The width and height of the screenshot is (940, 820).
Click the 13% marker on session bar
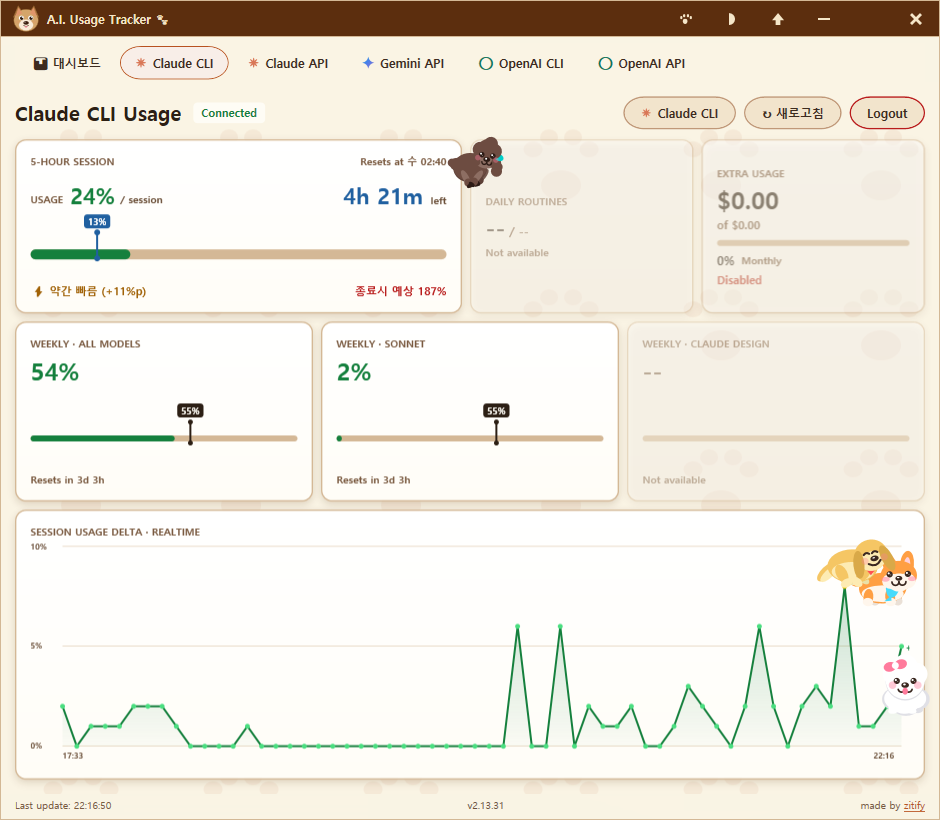point(97,222)
